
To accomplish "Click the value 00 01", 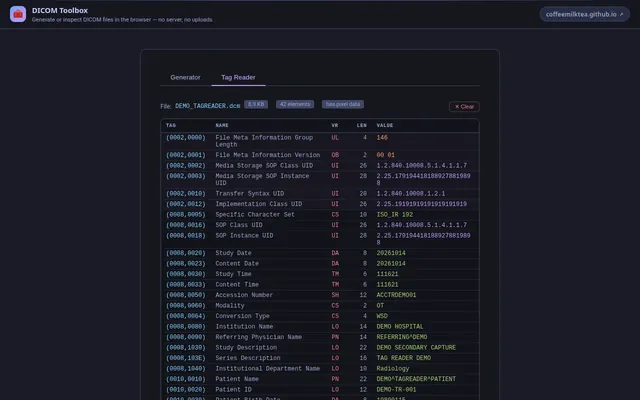I will 385,155.
